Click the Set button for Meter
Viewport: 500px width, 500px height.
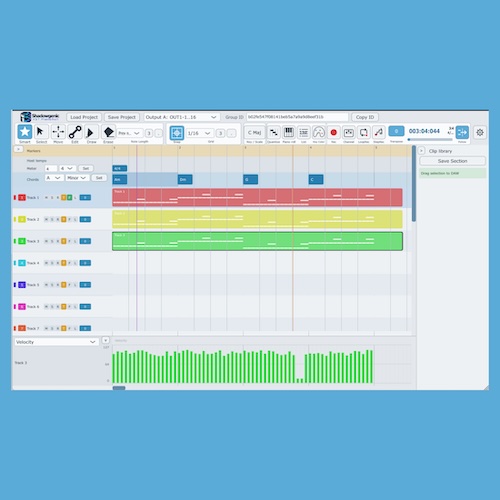tap(86, 168)
